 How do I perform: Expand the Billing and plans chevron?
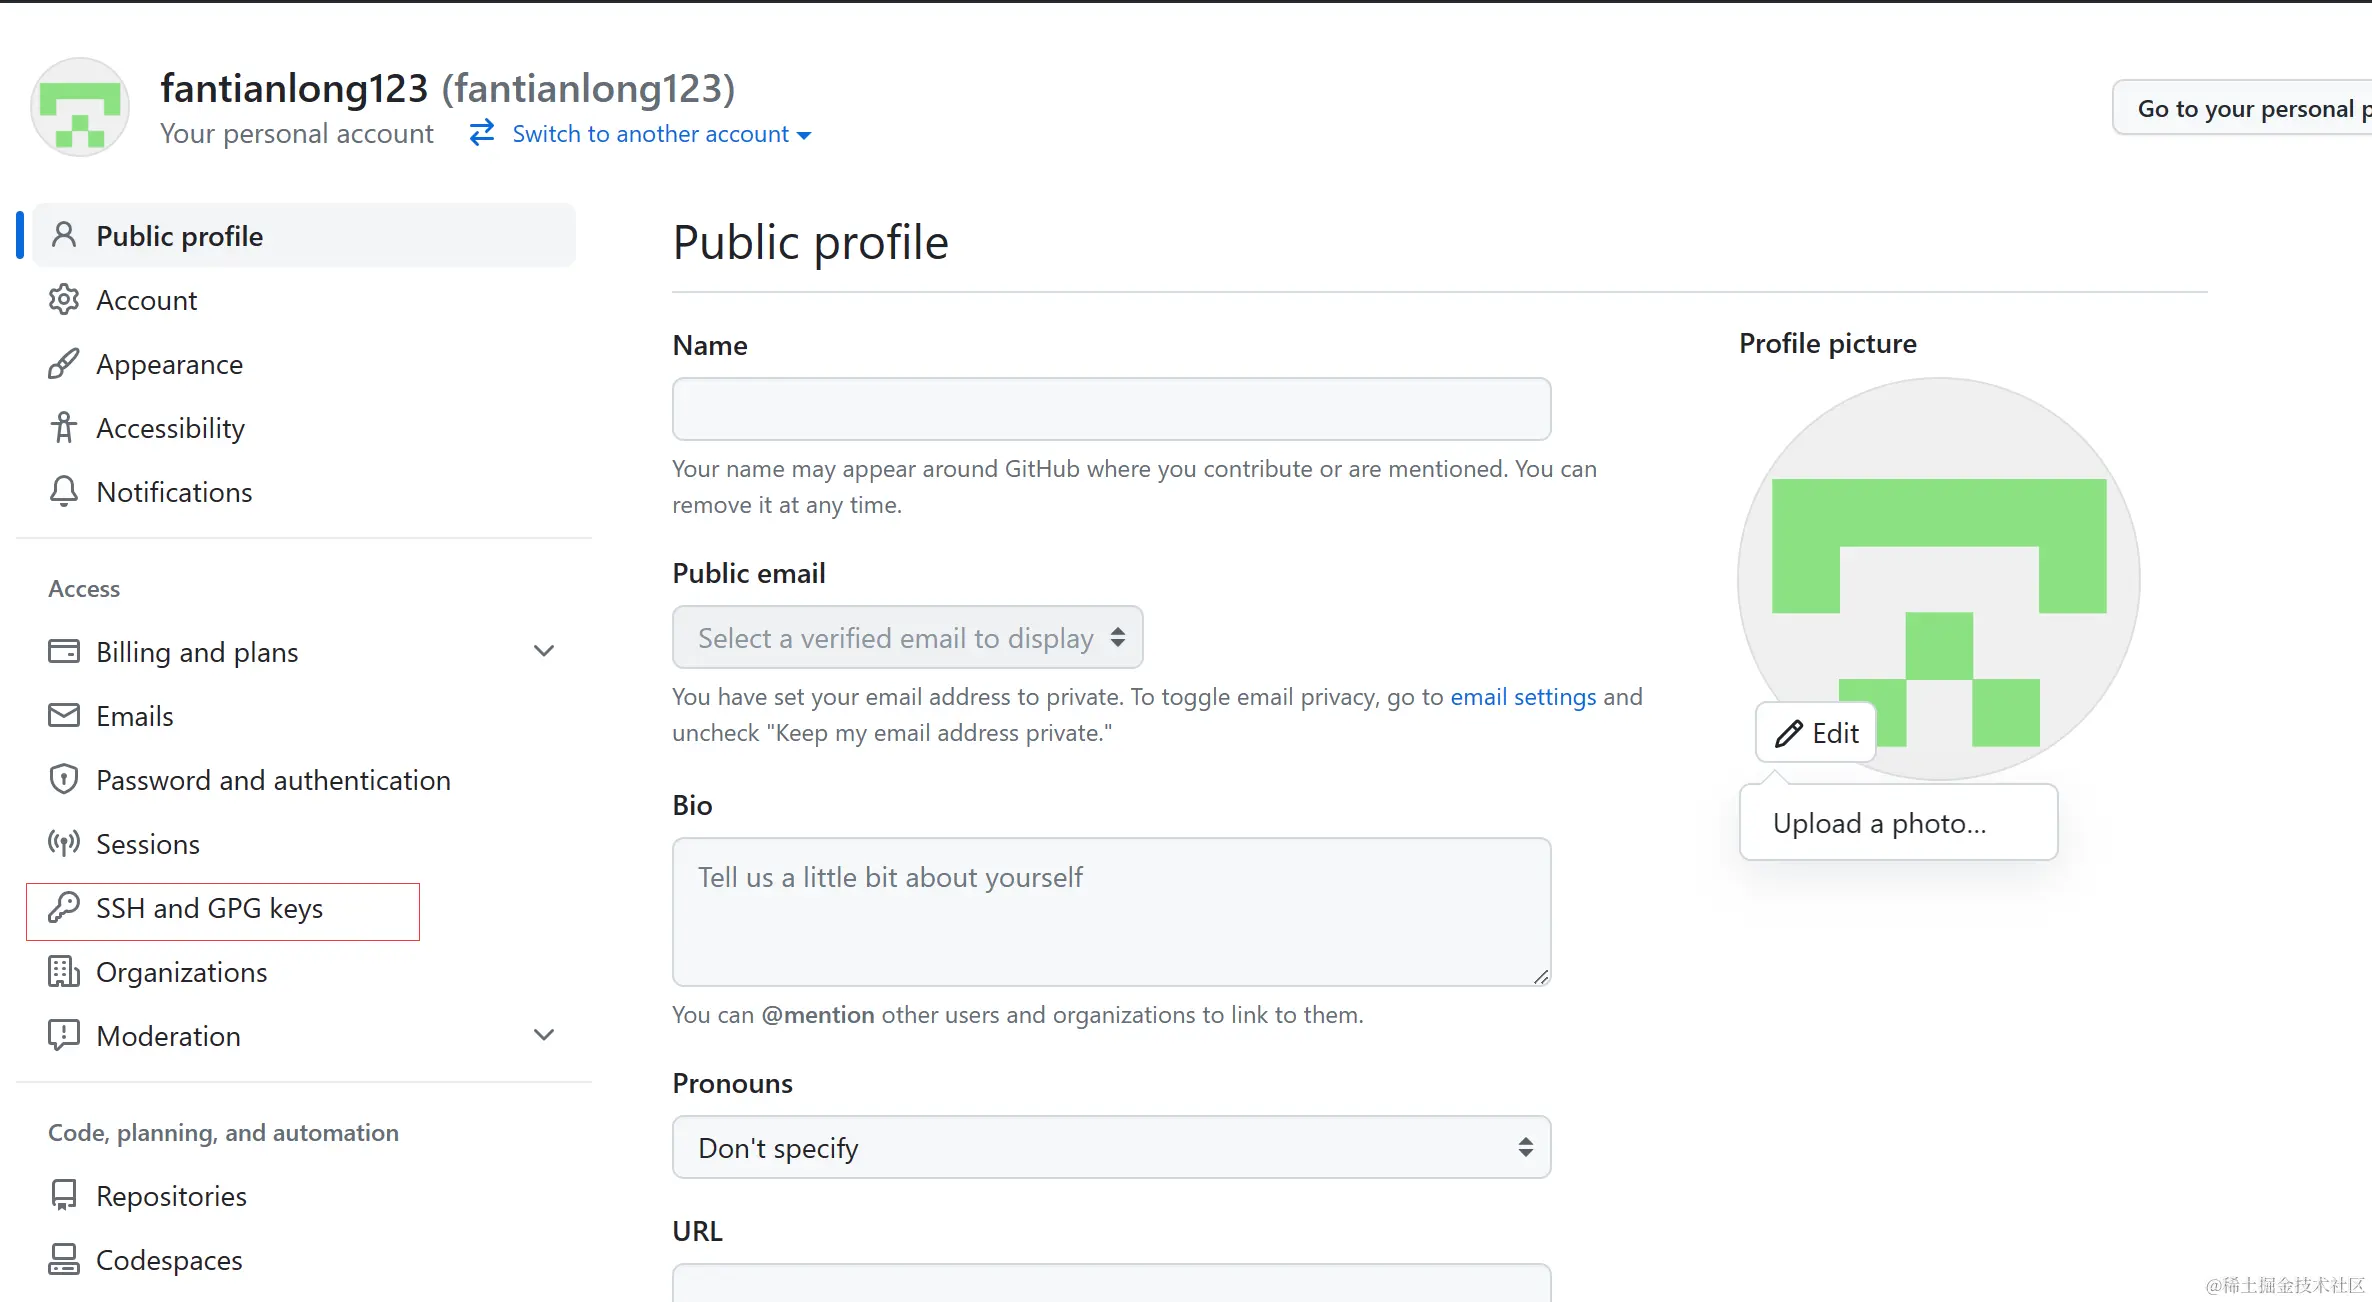pos(544,652)
